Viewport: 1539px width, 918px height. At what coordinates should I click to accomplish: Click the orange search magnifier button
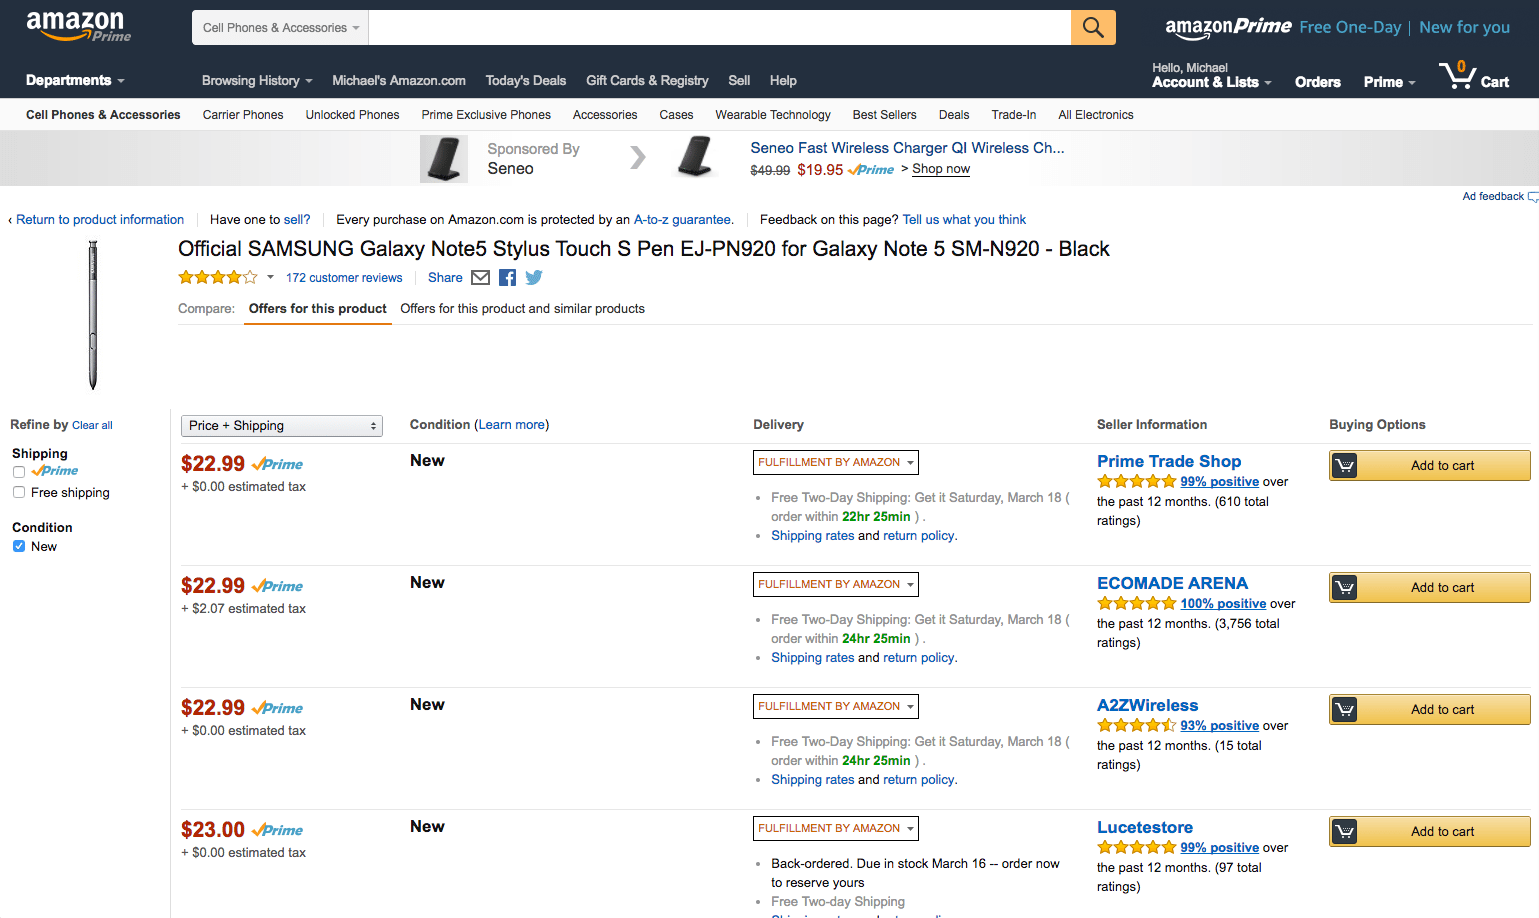pyautogui.click(x=1093, y=28)
